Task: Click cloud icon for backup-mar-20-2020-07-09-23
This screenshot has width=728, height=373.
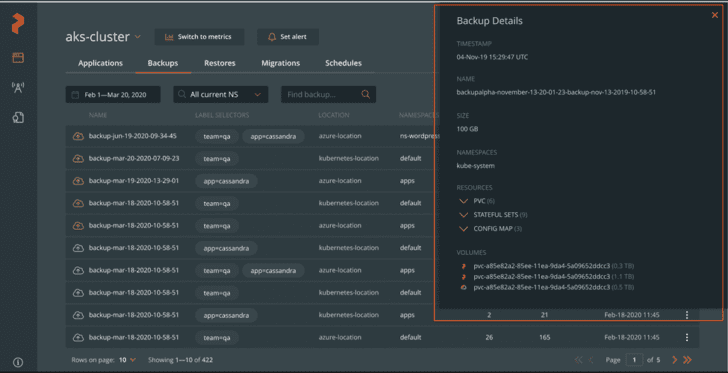Action: tap(78, 158)
